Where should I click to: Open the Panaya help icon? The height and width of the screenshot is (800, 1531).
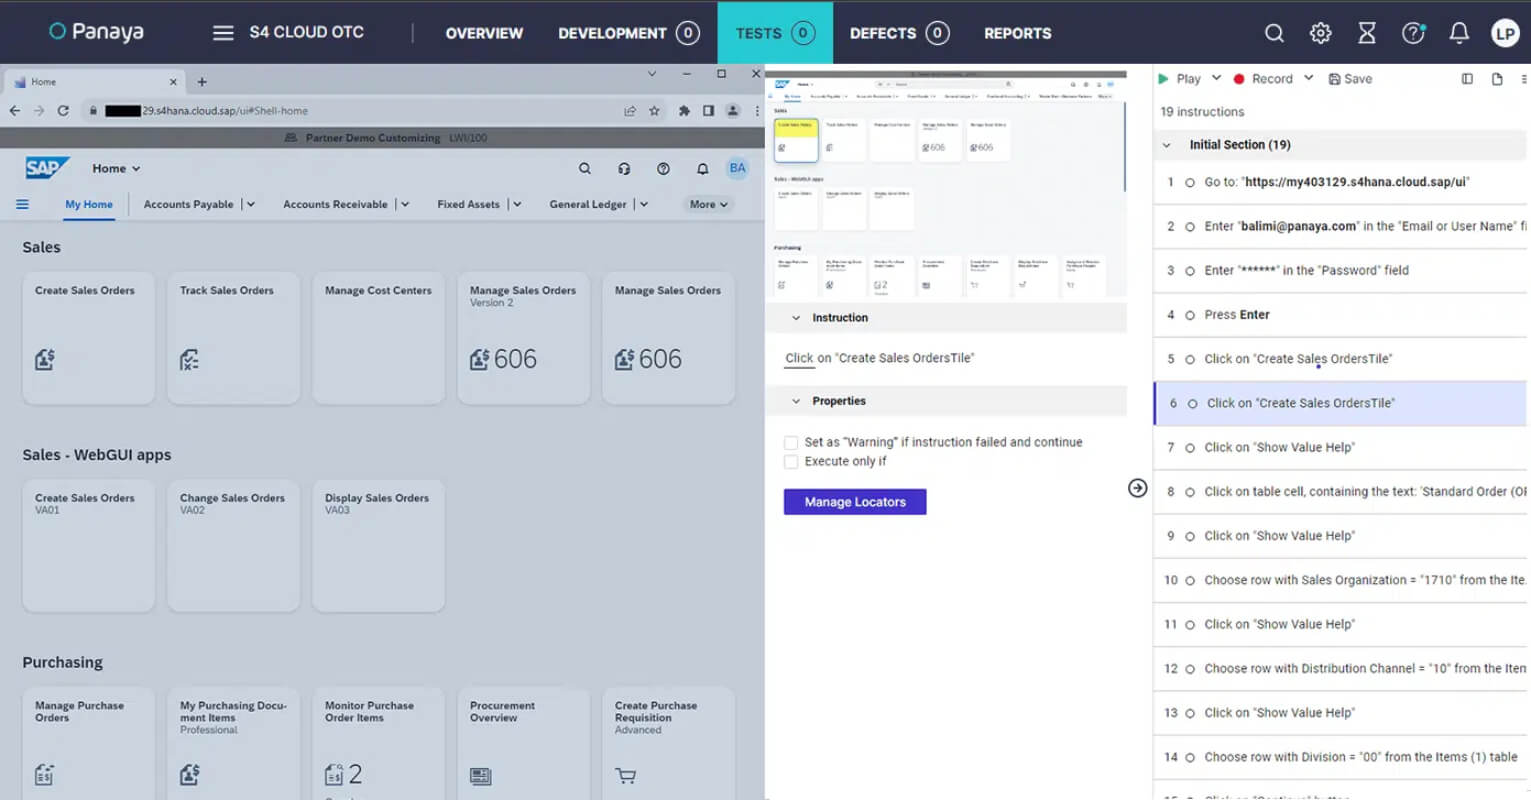pos(1413,33)
